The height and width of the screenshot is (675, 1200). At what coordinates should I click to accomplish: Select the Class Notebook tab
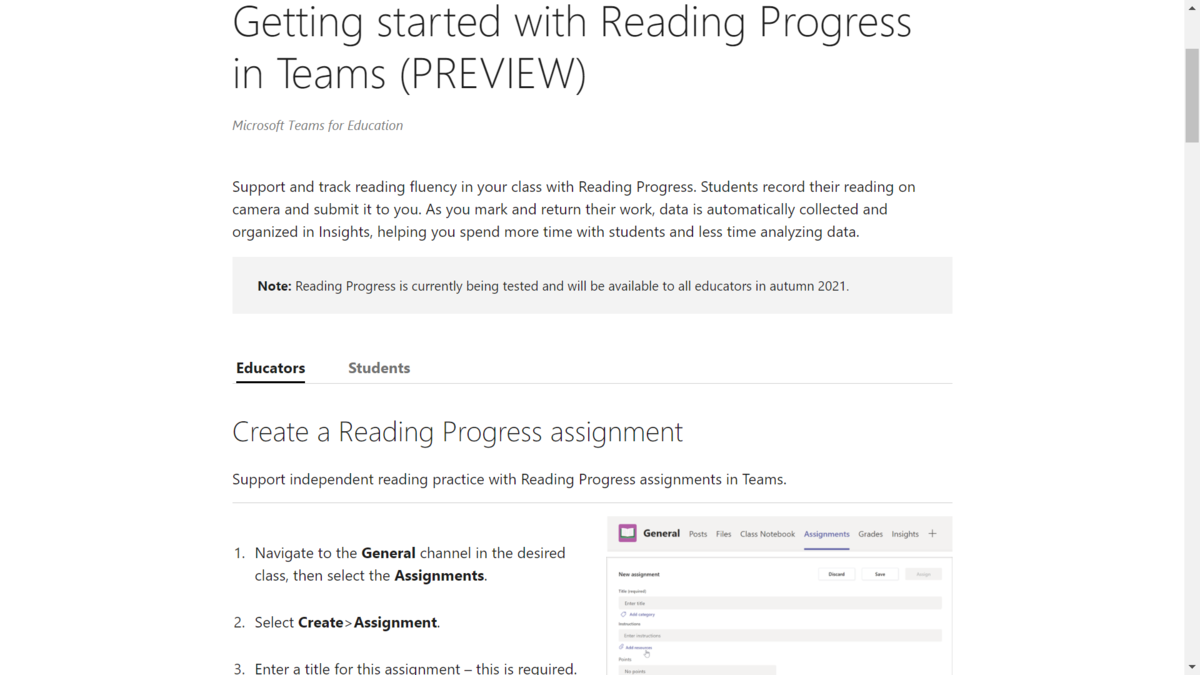(768, 534)
